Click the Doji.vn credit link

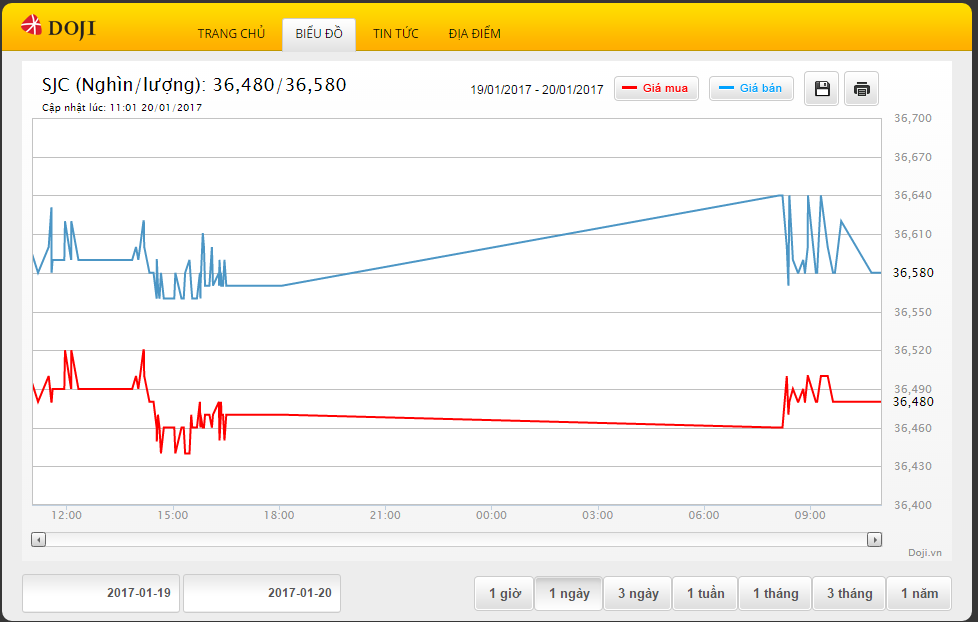(x=924, y=553)
